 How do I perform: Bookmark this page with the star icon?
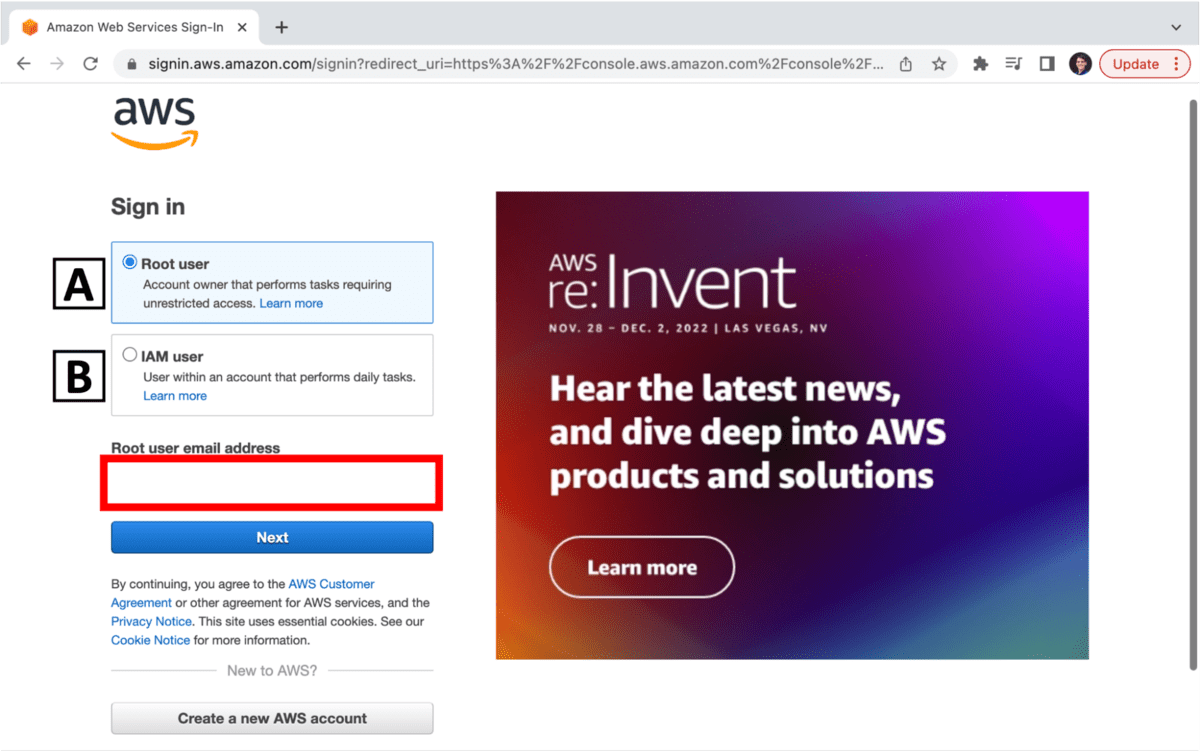click(939, 64)
